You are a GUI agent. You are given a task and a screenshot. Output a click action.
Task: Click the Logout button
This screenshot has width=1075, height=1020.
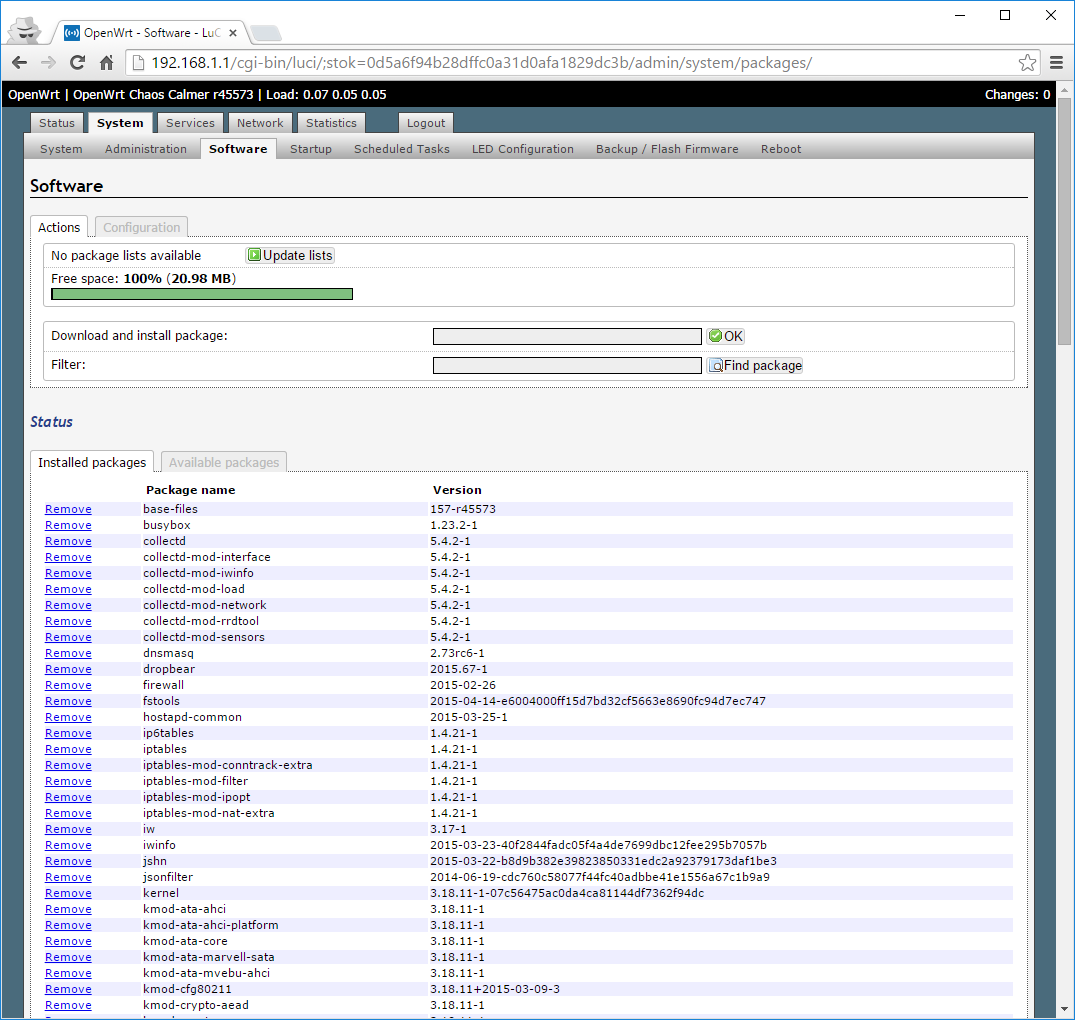click(426, 123)
